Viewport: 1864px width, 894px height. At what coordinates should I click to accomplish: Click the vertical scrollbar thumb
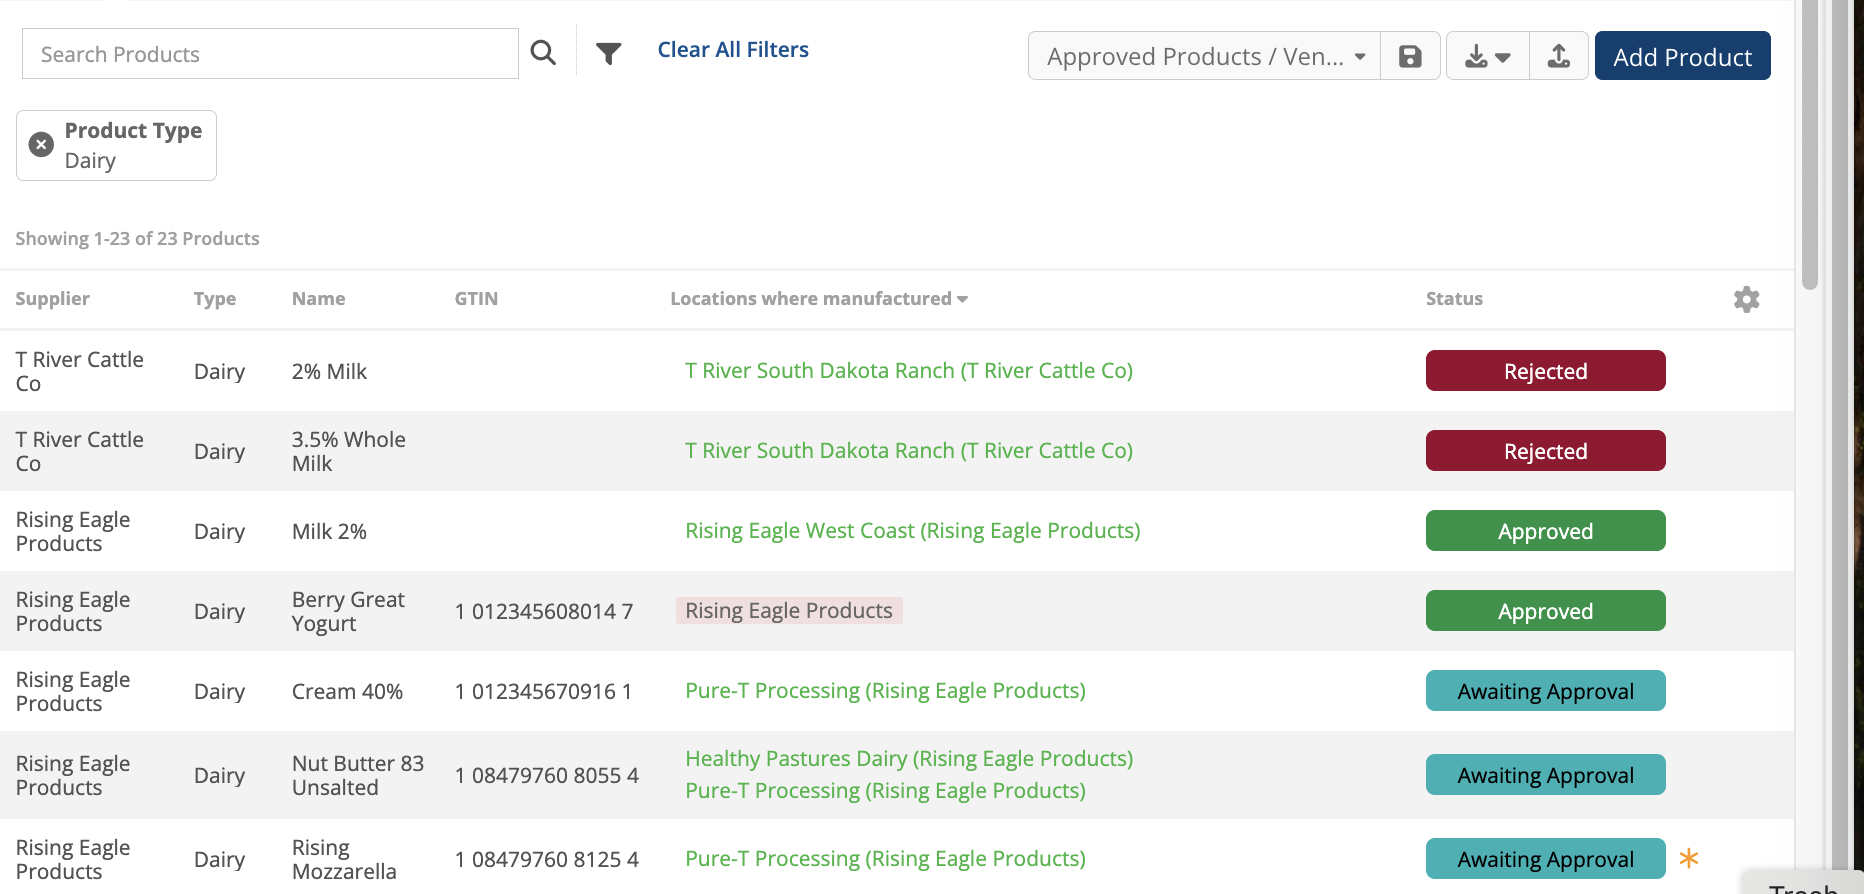click(1809, 145)
